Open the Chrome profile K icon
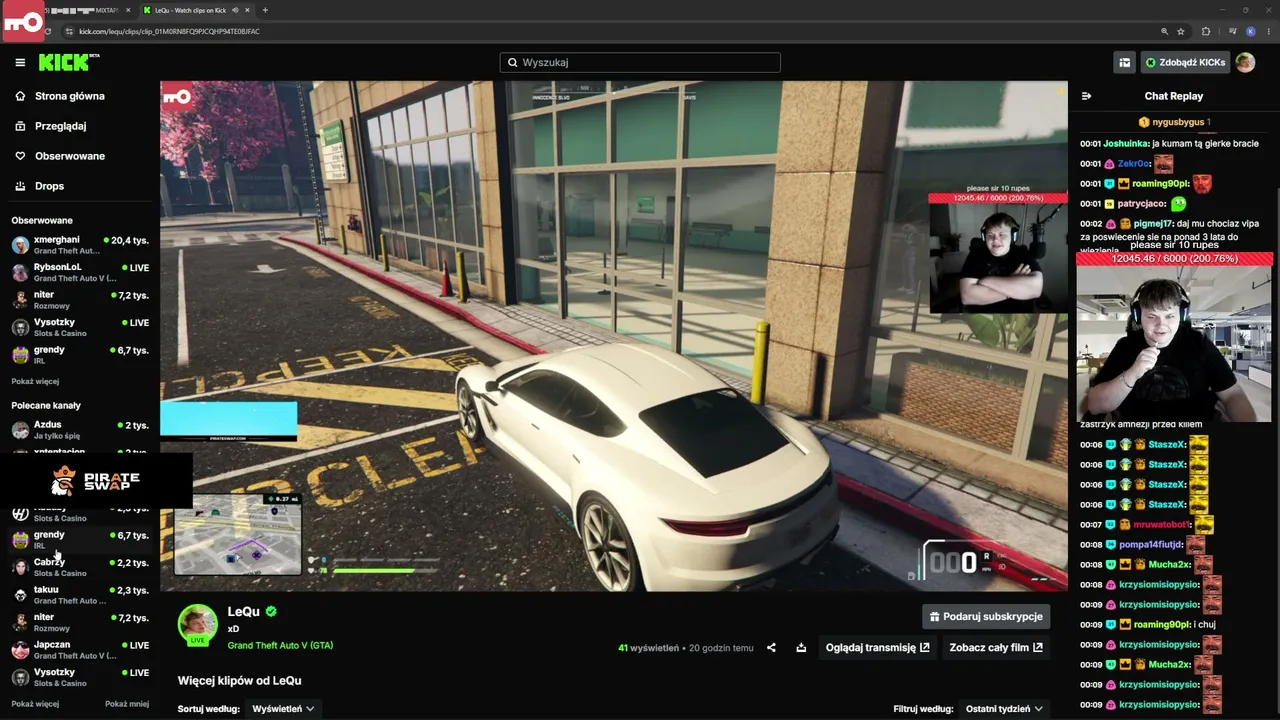This screenshot has height=720, width=1280. 1251,31
